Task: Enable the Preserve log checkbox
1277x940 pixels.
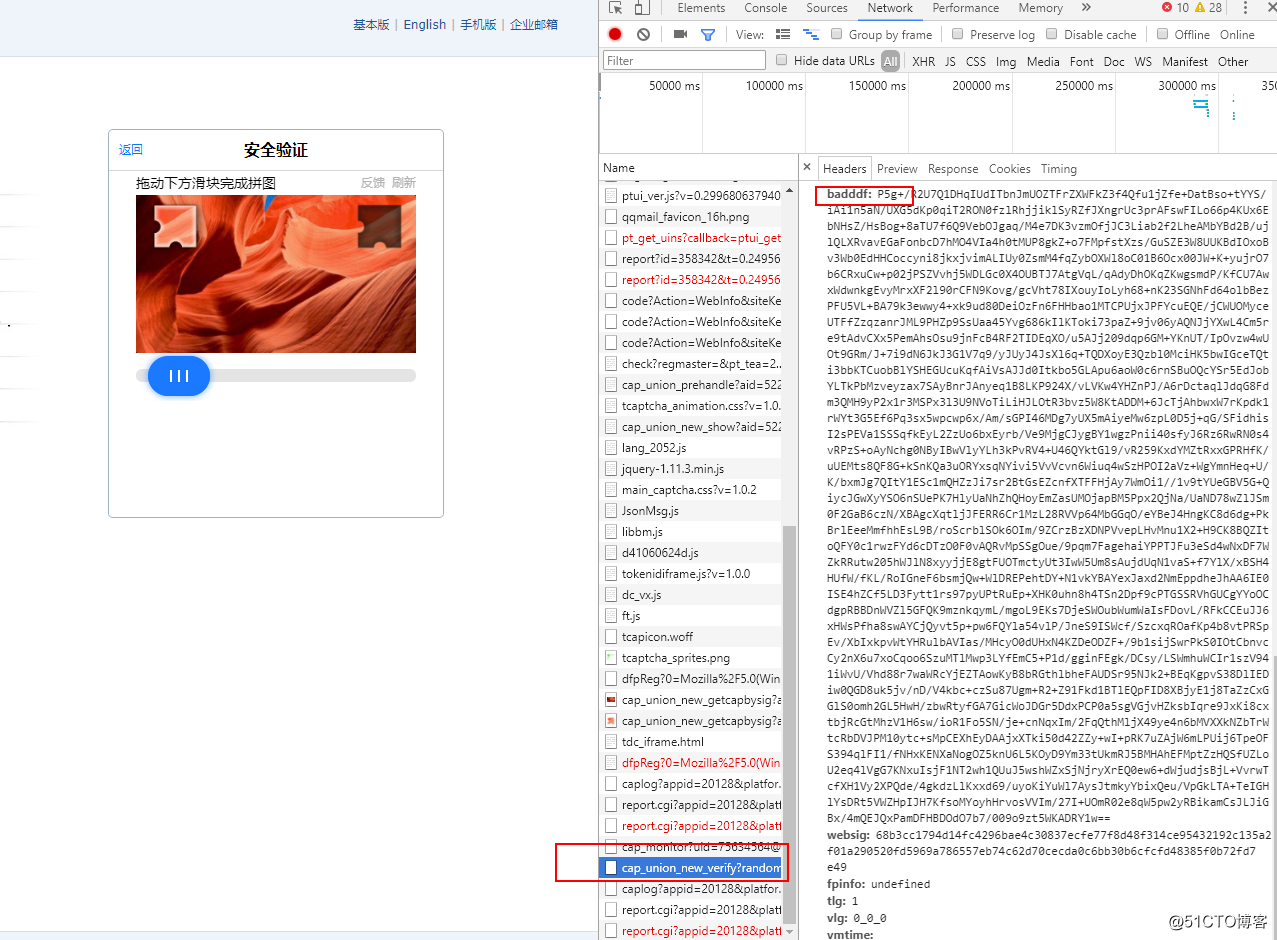Action: point(957,34)
